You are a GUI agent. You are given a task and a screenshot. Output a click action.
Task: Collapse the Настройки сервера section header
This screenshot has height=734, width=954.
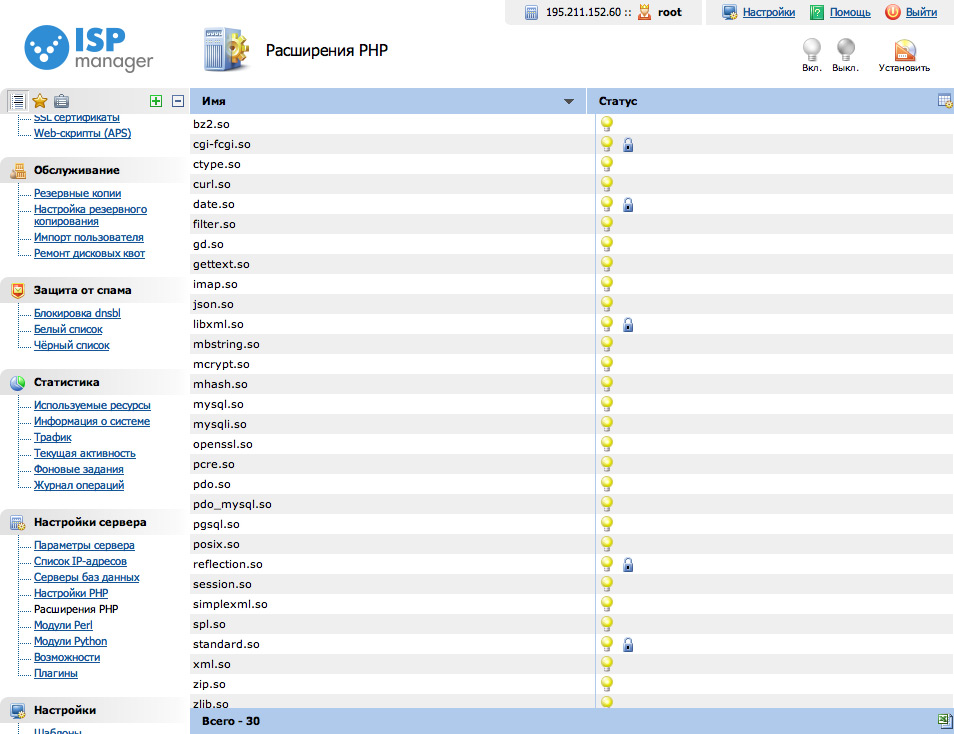90,522
